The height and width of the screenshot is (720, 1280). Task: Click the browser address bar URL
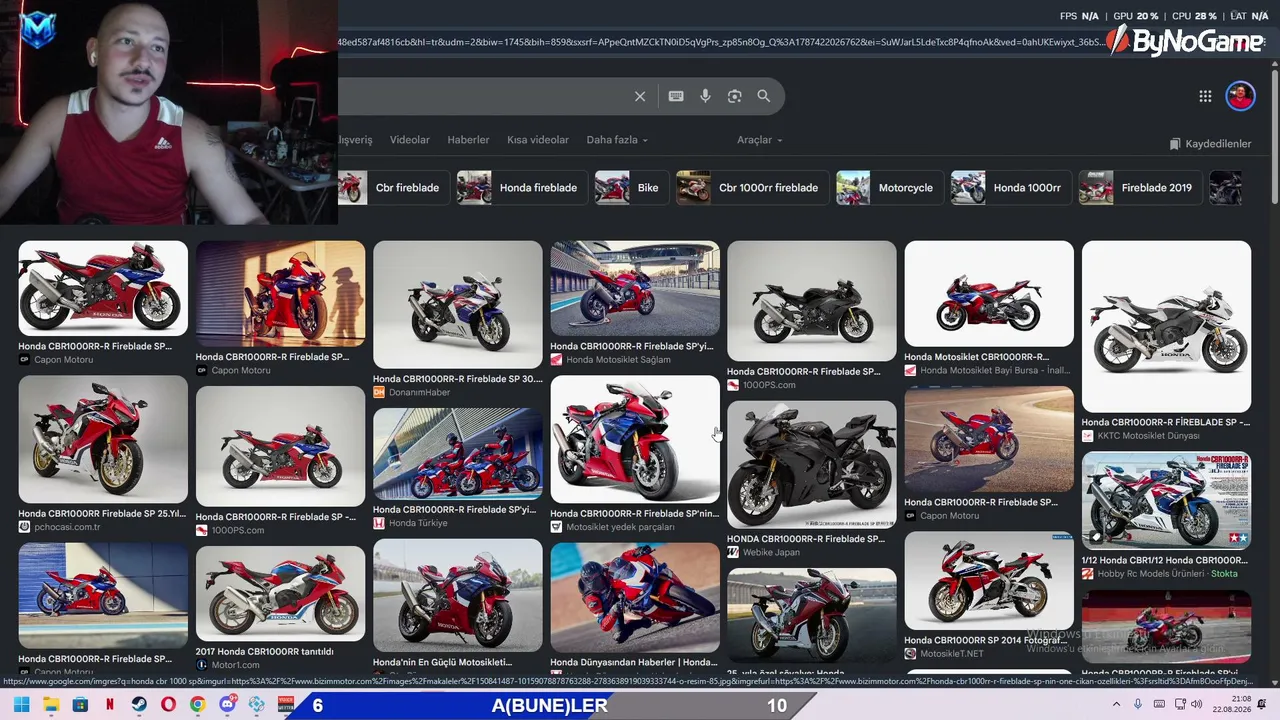click(720, 42)
